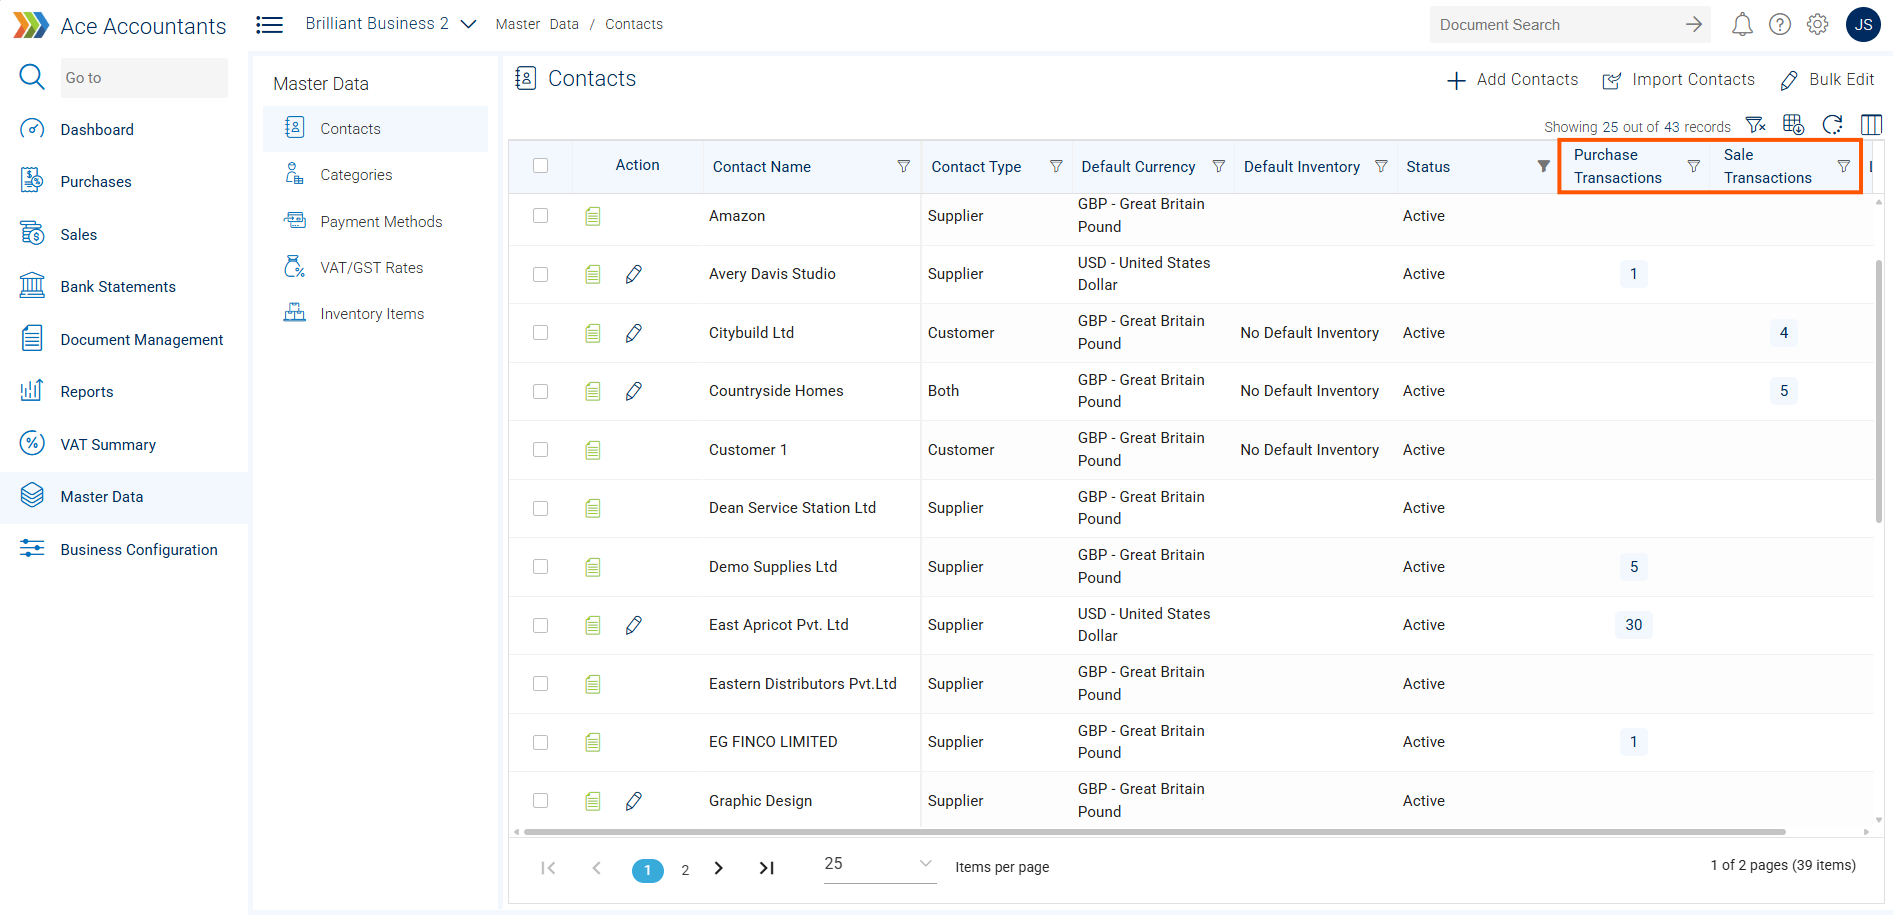The width and height of the screenshot is (1893, 922).
Task: Open document icon for Demo Supplies Ltd
Action: click(593, 567)
